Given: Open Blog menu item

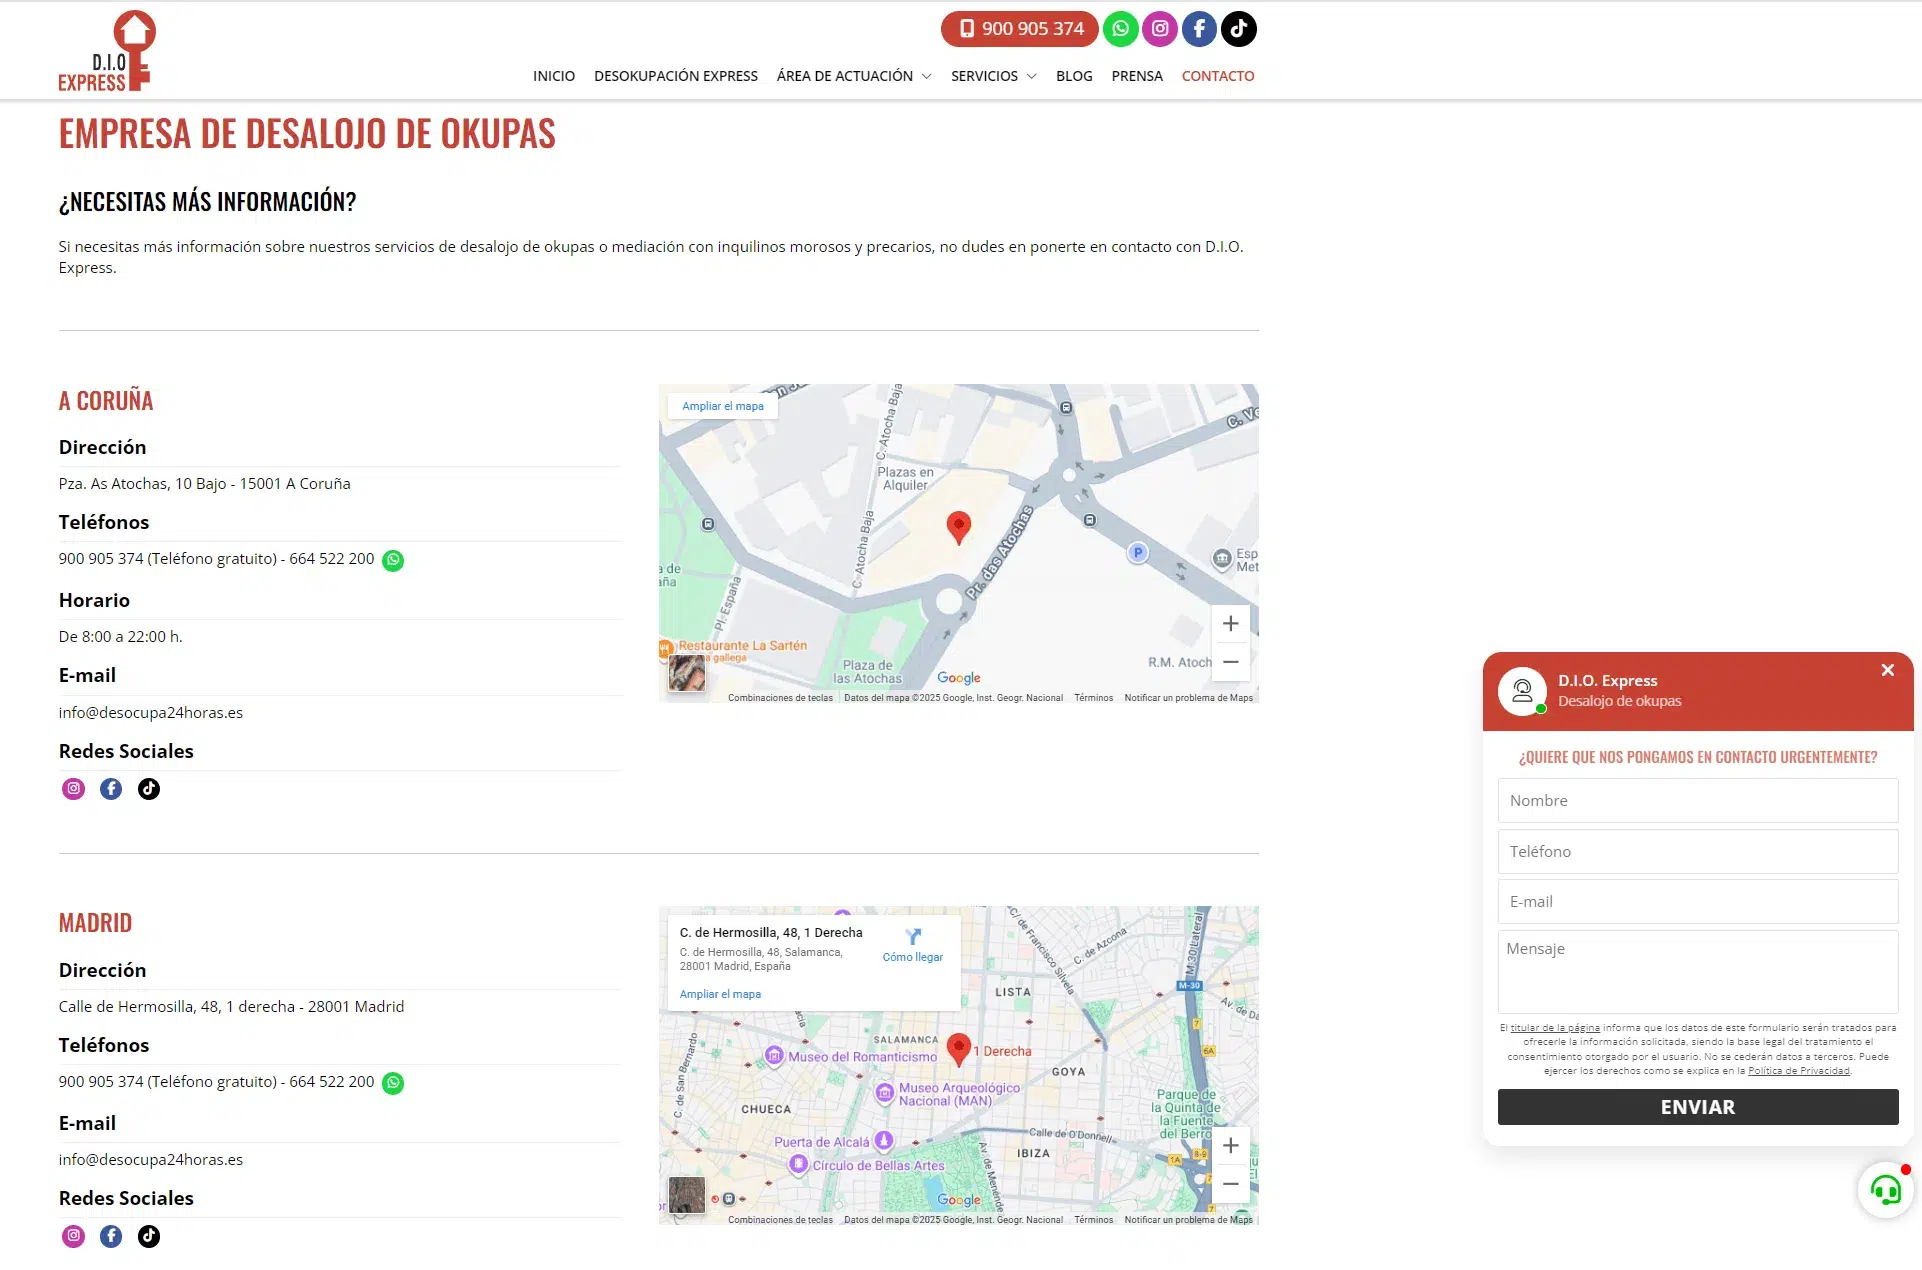Looking at the screenshot, I should point(1074,76).
